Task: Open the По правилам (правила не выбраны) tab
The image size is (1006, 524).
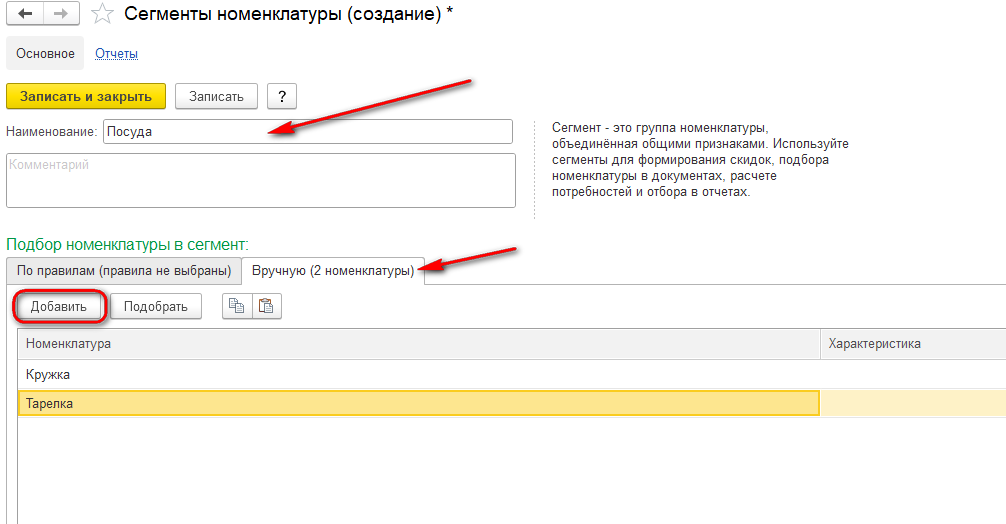Action: (124, 271)
